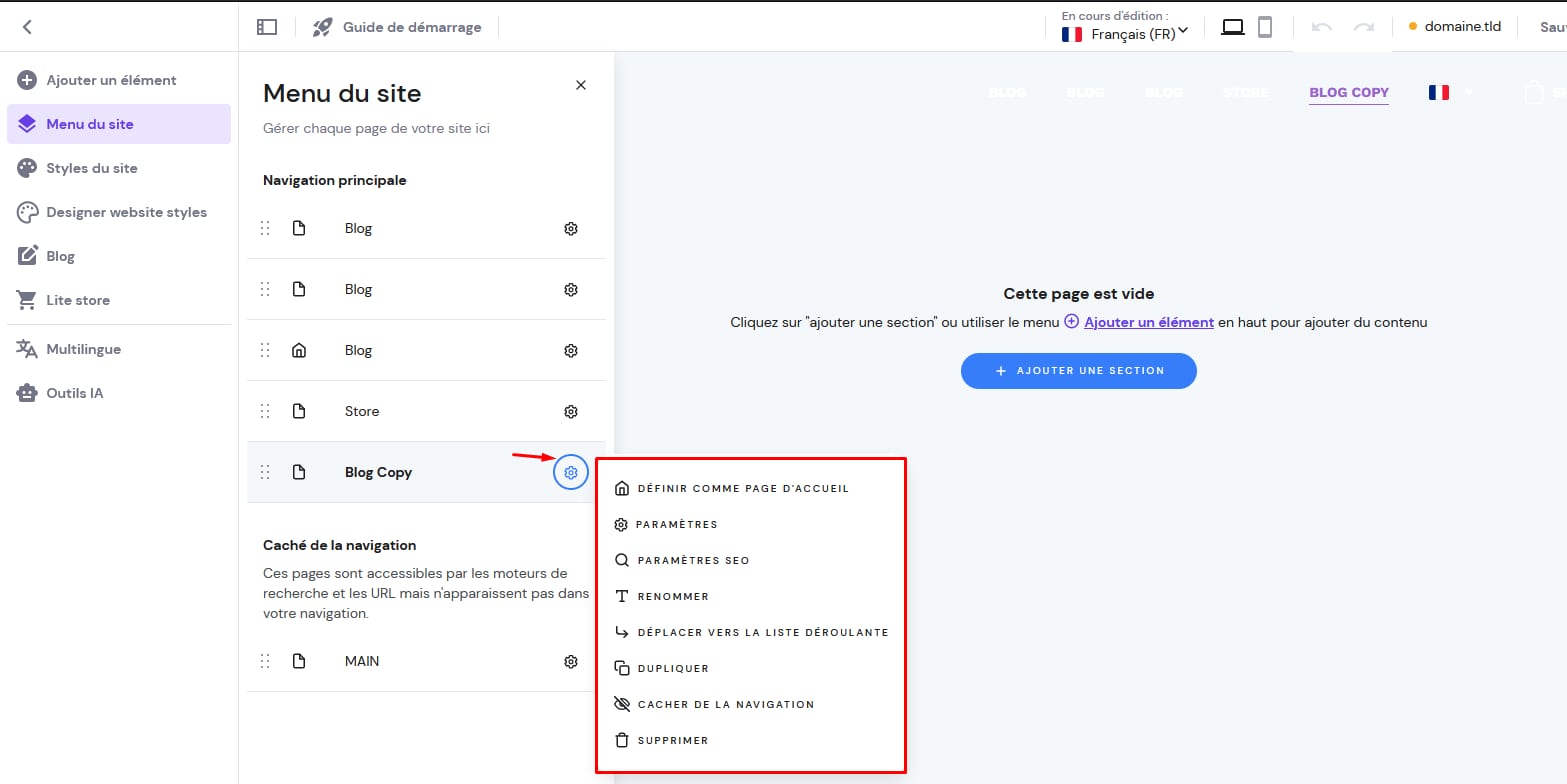
Task: Toggle the sidebar panel layout icon
Action: click(x=266, y=27)
